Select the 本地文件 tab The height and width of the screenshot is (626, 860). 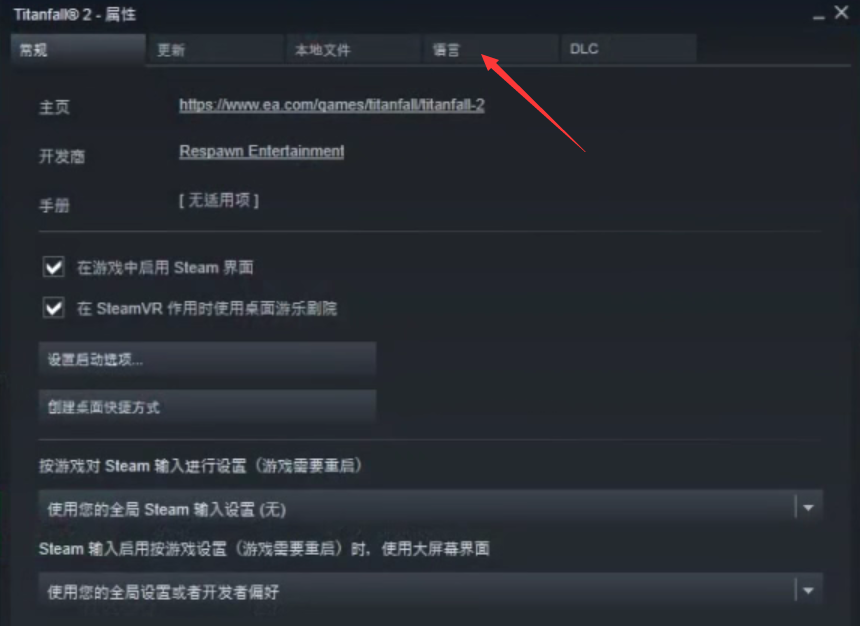click(353, 50)
